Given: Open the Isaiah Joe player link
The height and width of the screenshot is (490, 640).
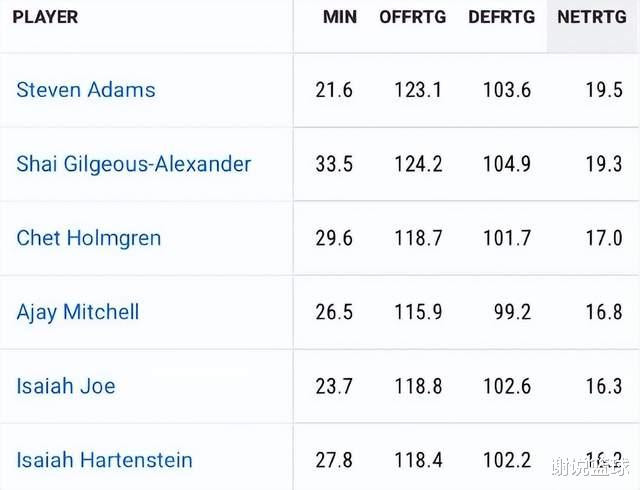Looking at the screenshot, I should 65,386.
